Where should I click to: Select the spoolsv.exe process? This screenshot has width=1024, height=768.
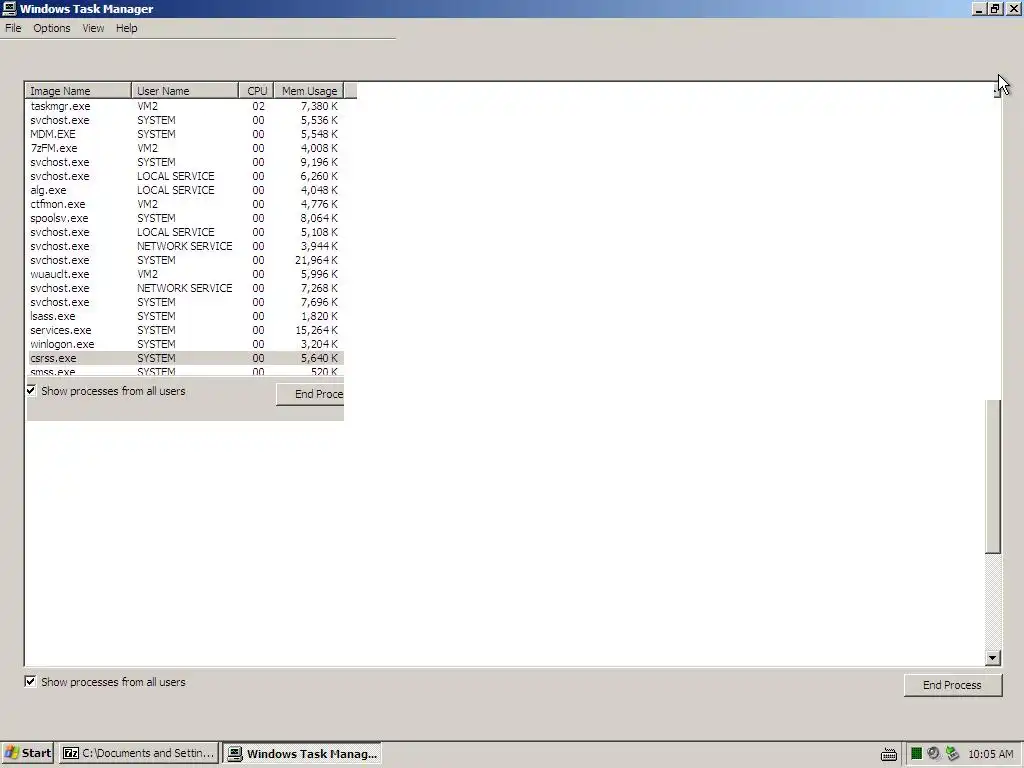click(x=185, y=218)
